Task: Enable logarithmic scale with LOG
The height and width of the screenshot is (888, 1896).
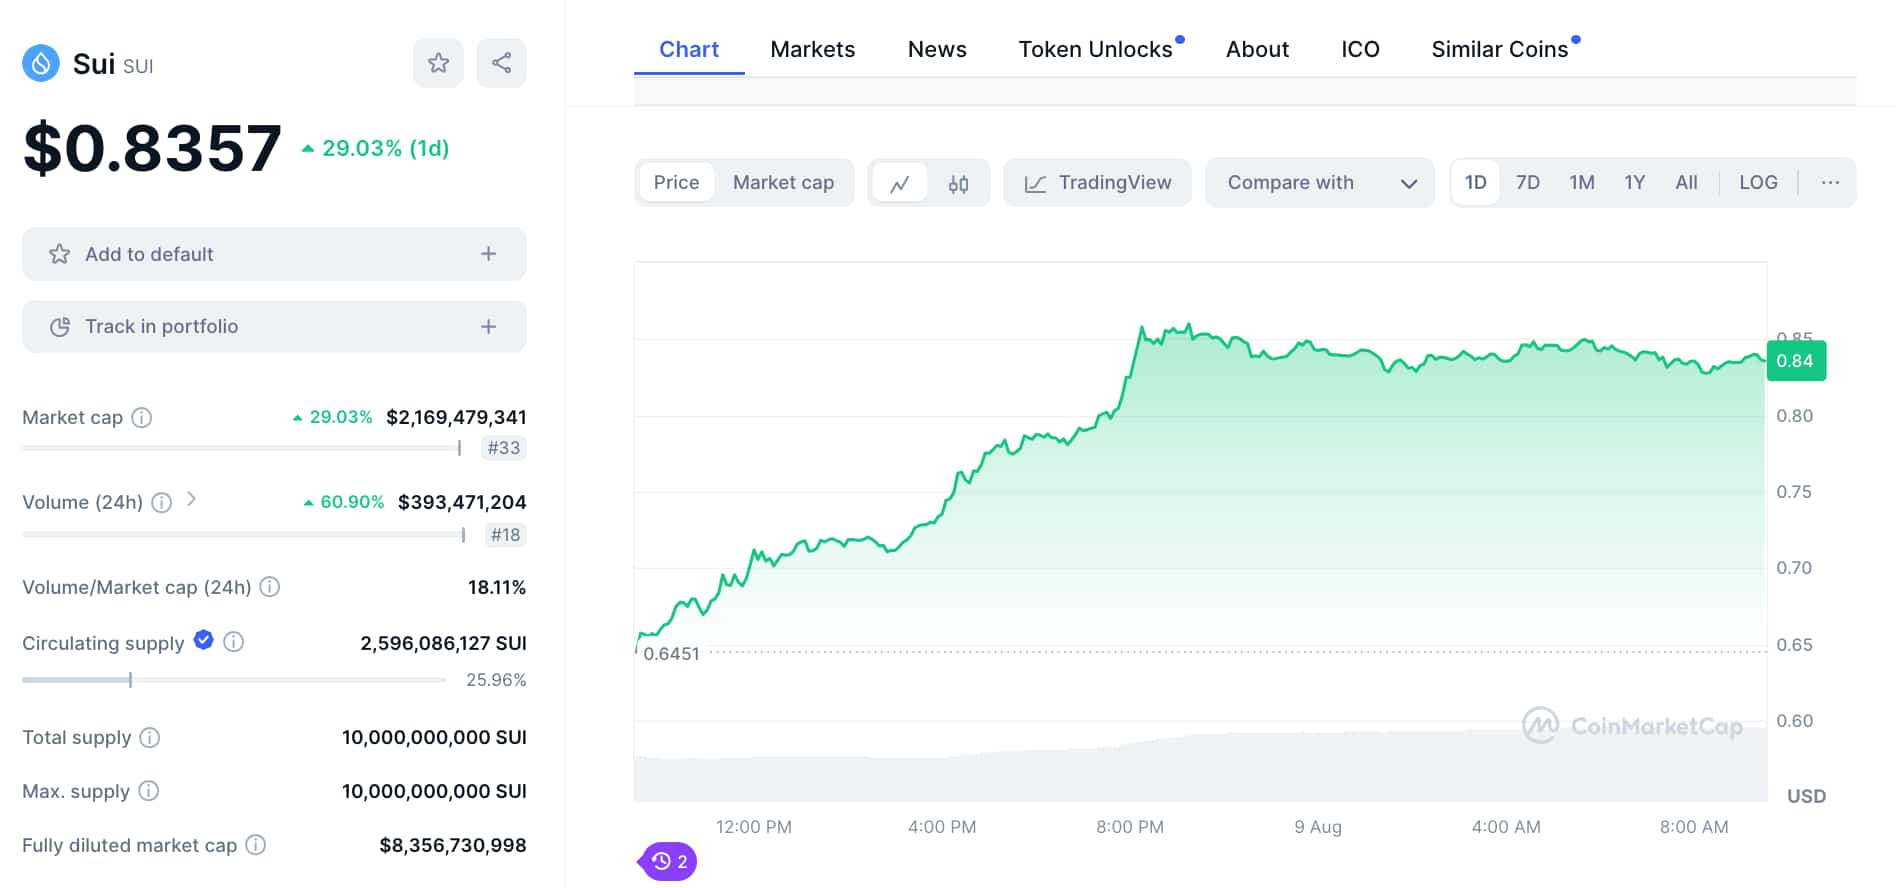Action: pos(1758,182)
